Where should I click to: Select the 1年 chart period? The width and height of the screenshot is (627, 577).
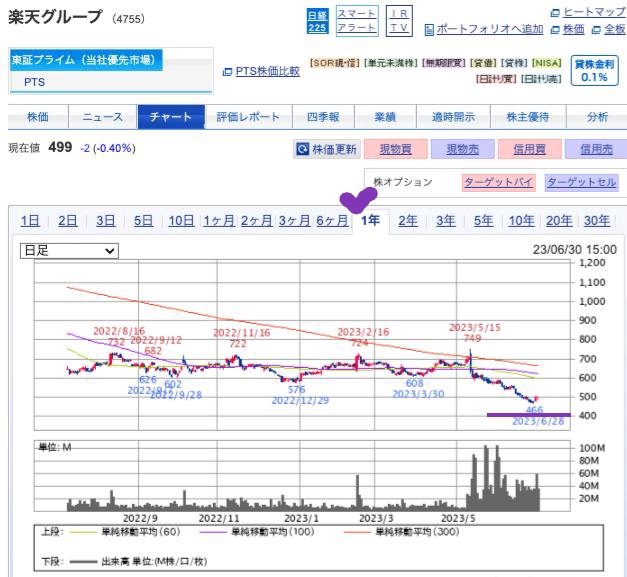pyautogui.click(x=370, y=220)
